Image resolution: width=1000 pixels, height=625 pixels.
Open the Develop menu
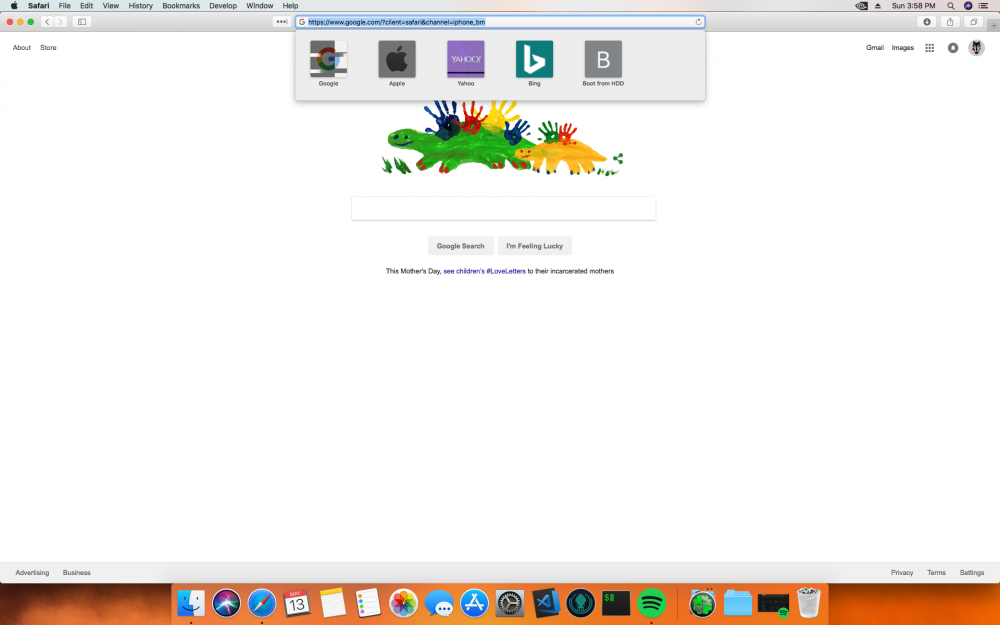(x=223, y=6)
